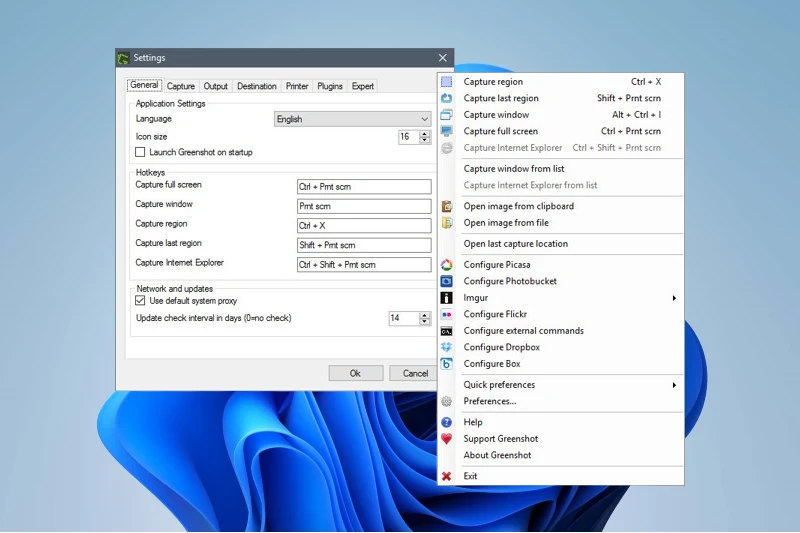
Task: Select Capture window from list
Action: 560,169
